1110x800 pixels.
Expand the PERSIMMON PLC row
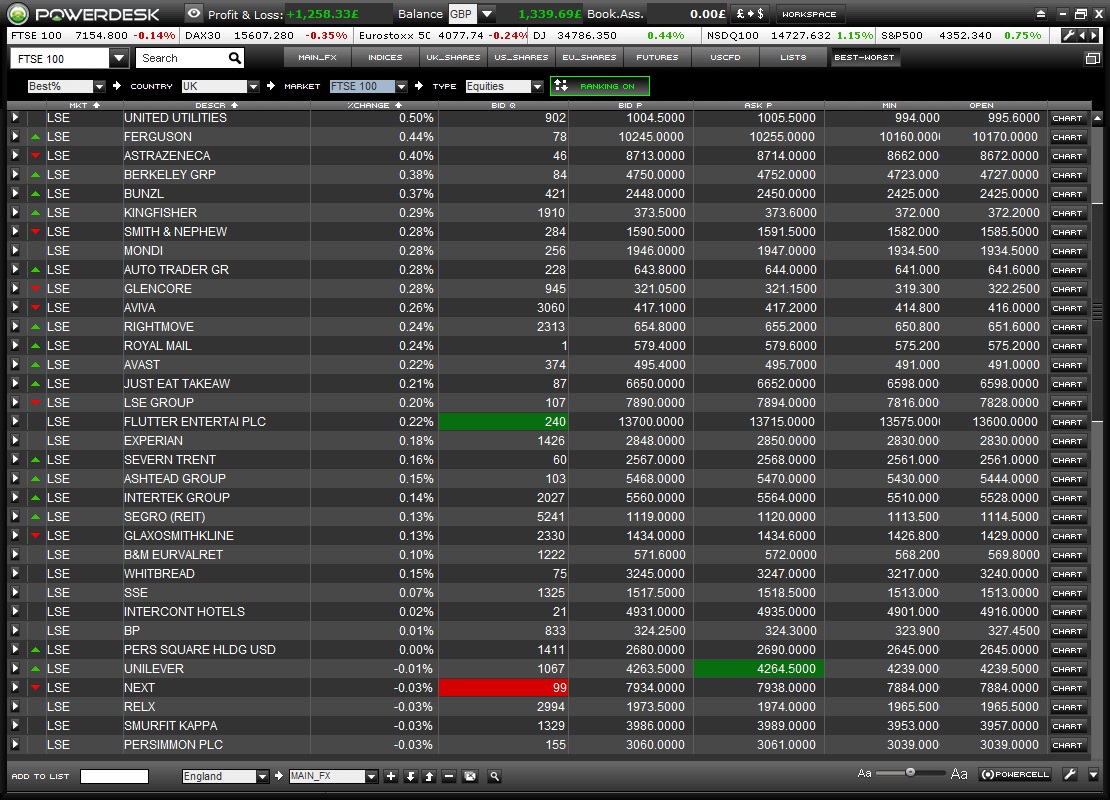click(15, 745)
